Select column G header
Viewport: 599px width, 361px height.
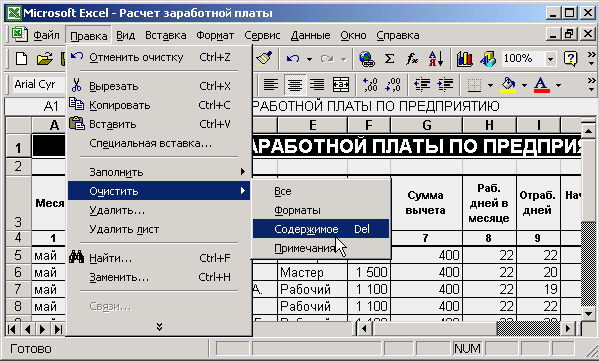tap(426, 125)
